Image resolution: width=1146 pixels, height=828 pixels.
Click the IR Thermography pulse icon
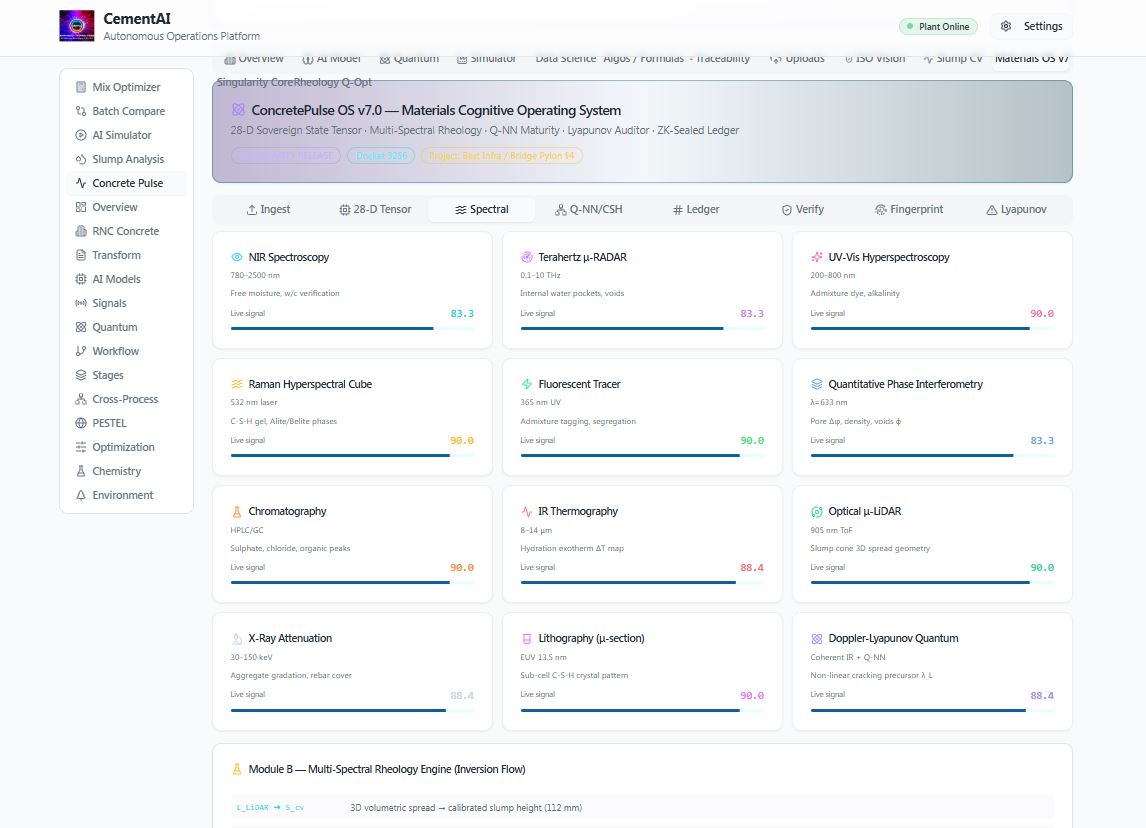[x=526, y=512]
